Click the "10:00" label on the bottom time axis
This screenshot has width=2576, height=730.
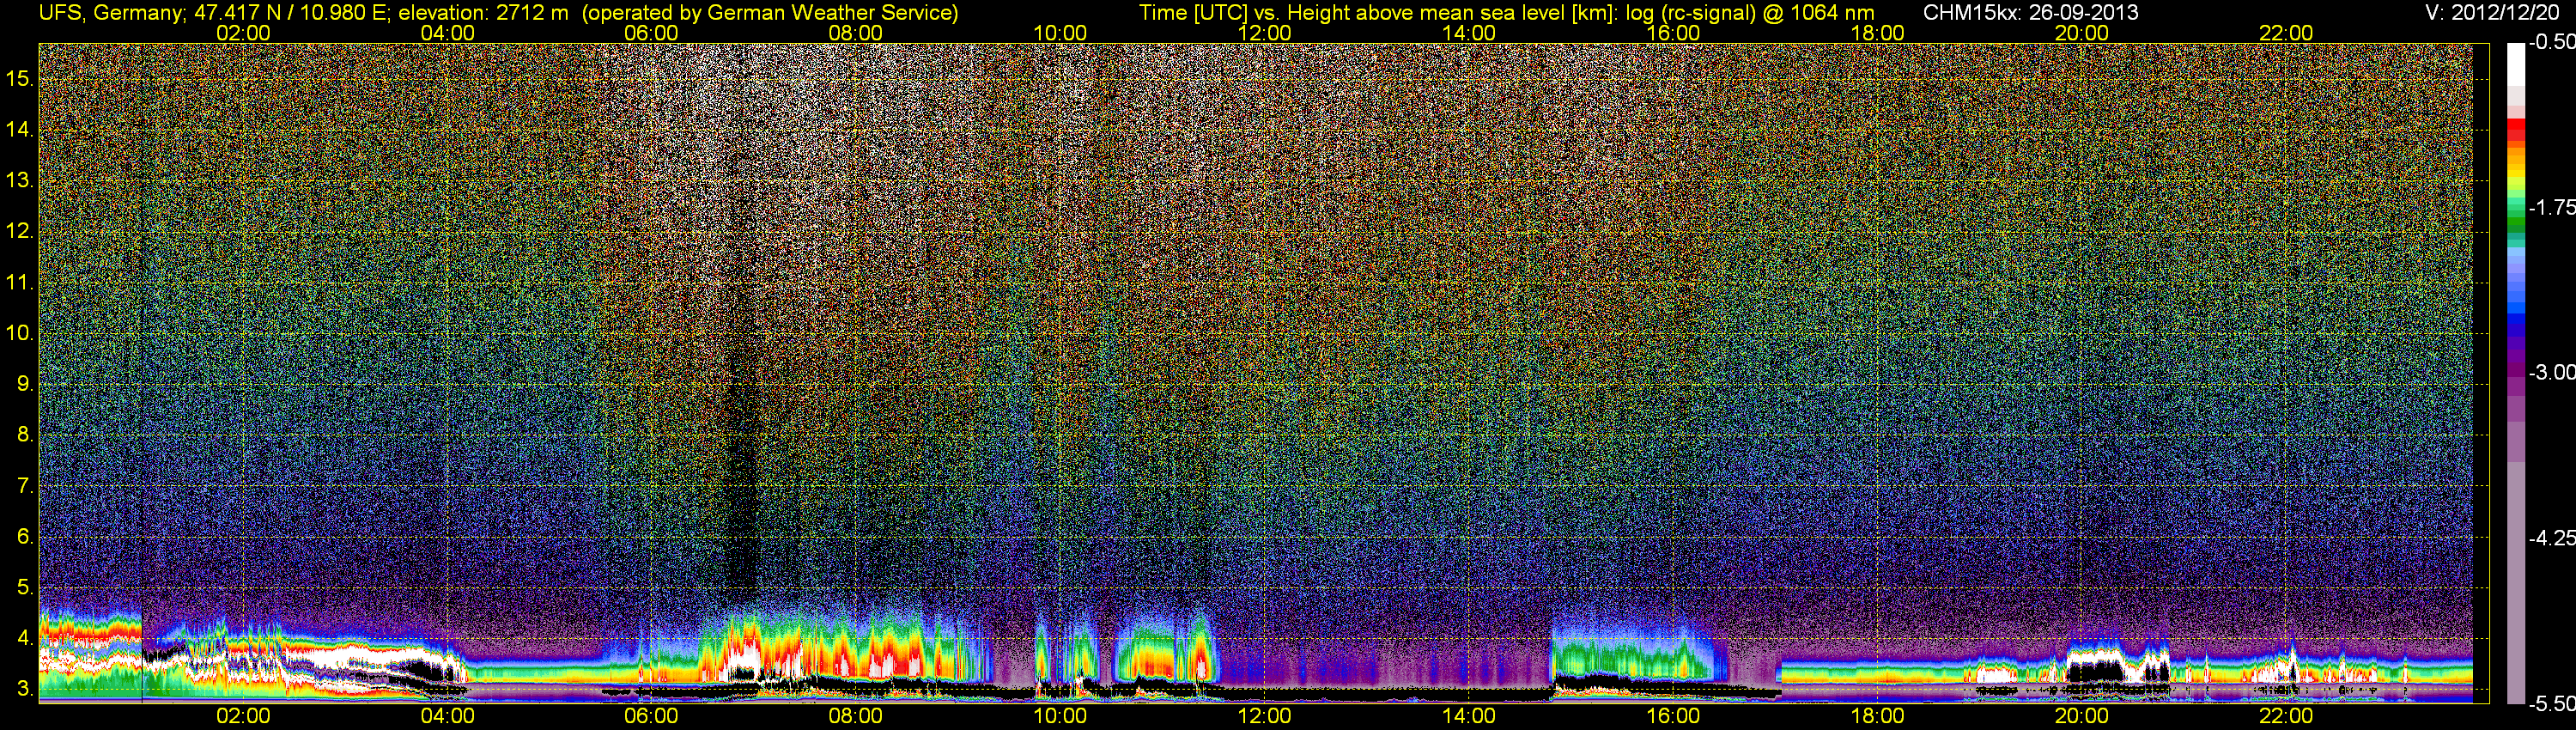click(x=1060, y=716)
